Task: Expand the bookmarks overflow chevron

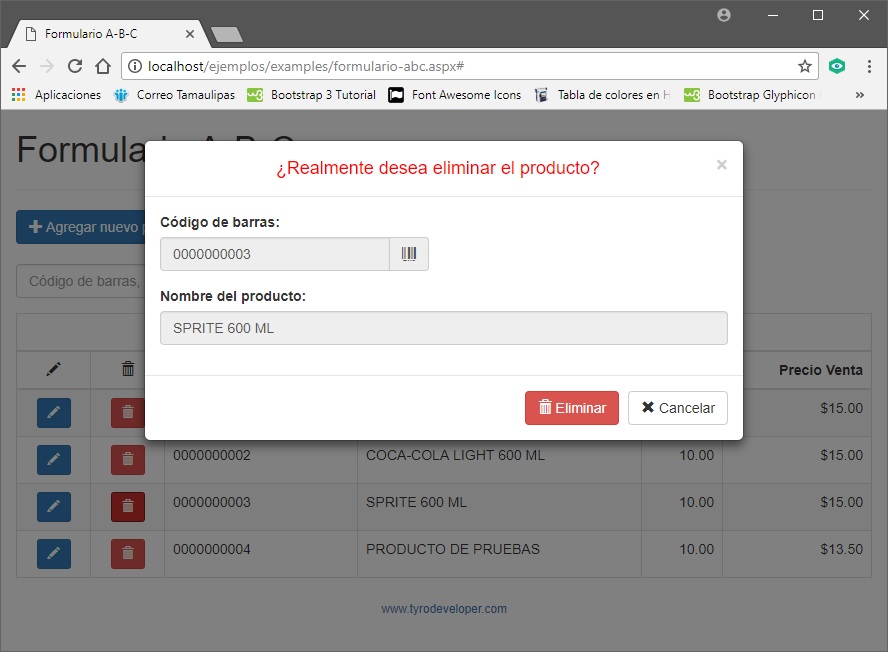Action: coord(858,95)
